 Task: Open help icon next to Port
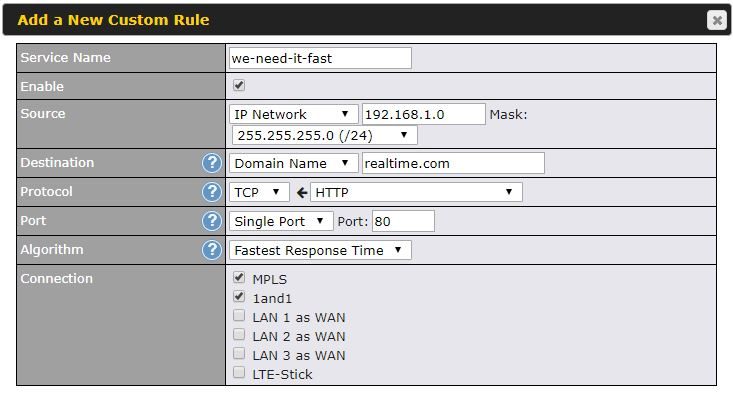pyautogui.click(x=212, y=221)
